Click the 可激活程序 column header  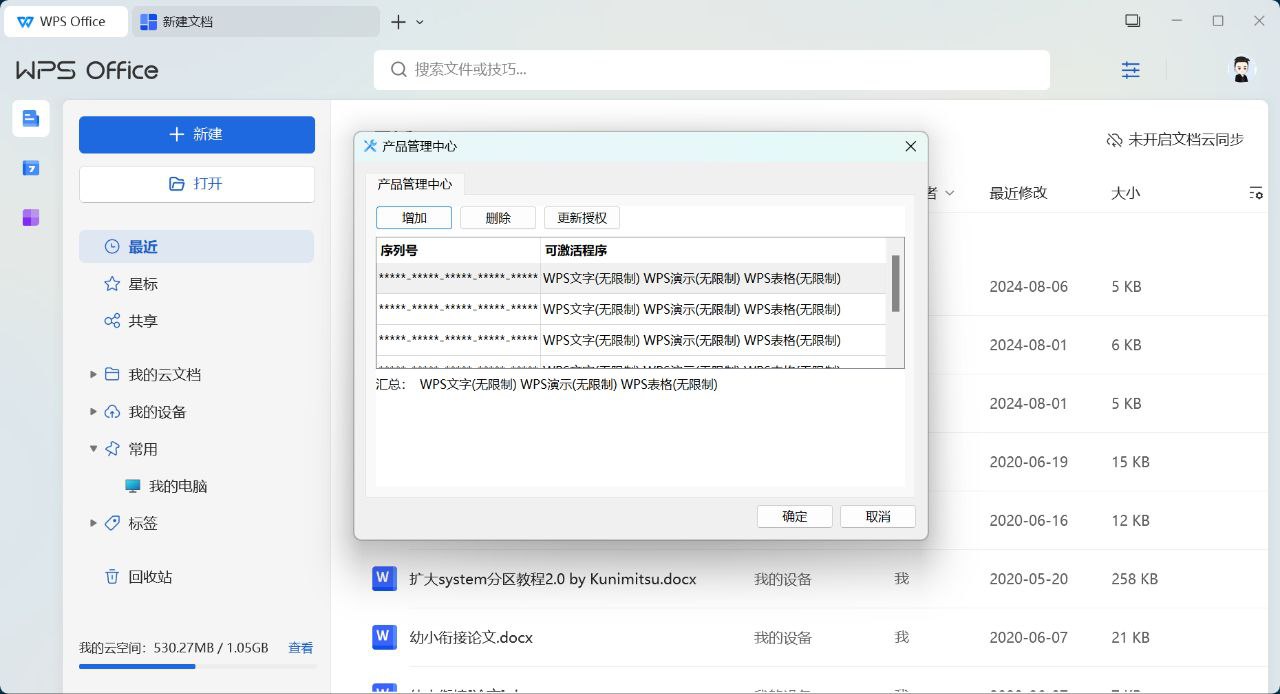point(713,250)
